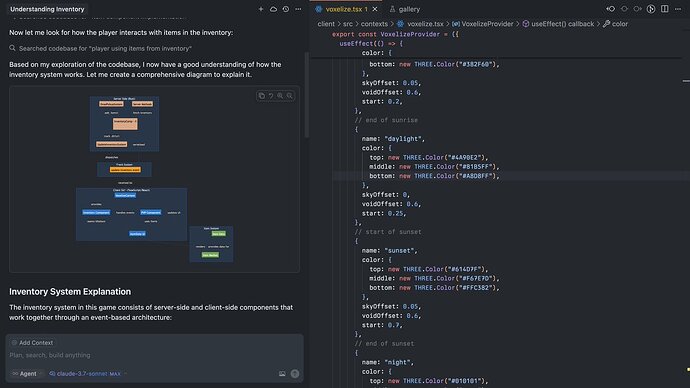Open chat panel more options menu
This screenshot has width=690, height=388.
[298, 9]
